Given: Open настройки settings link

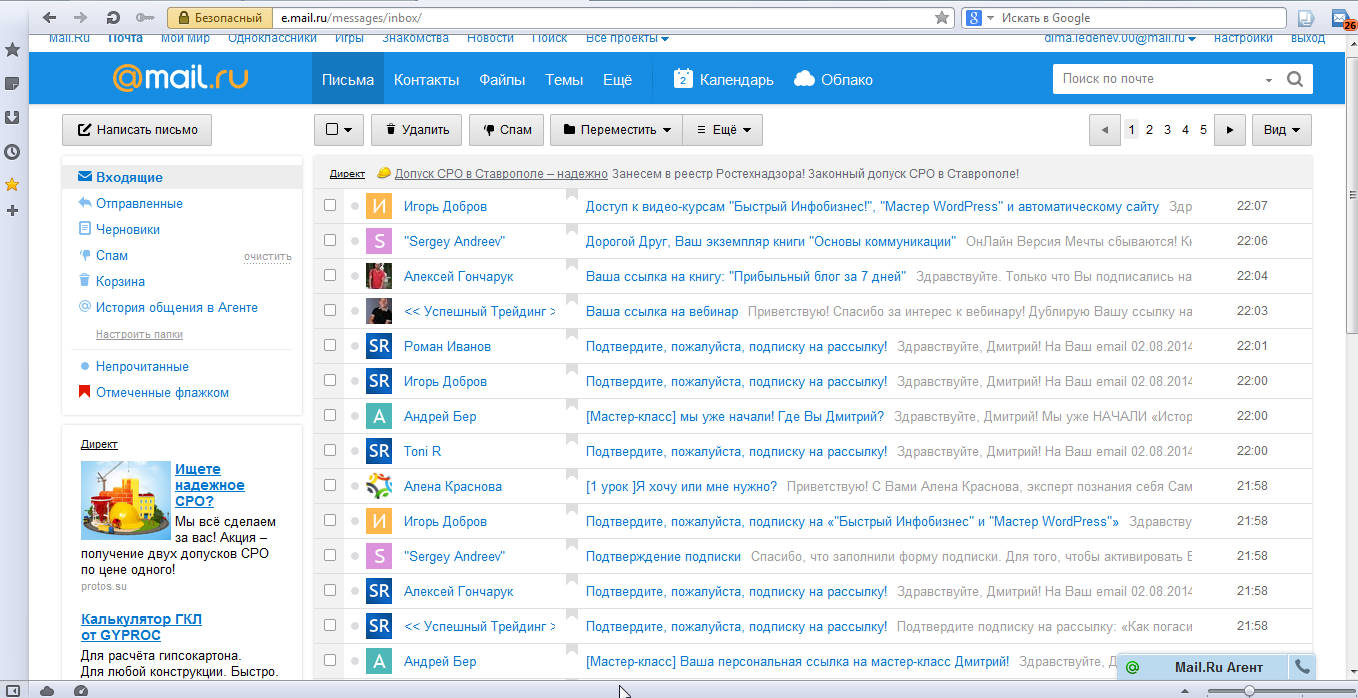Looking at the screenshot, I should coord(1243,38).
